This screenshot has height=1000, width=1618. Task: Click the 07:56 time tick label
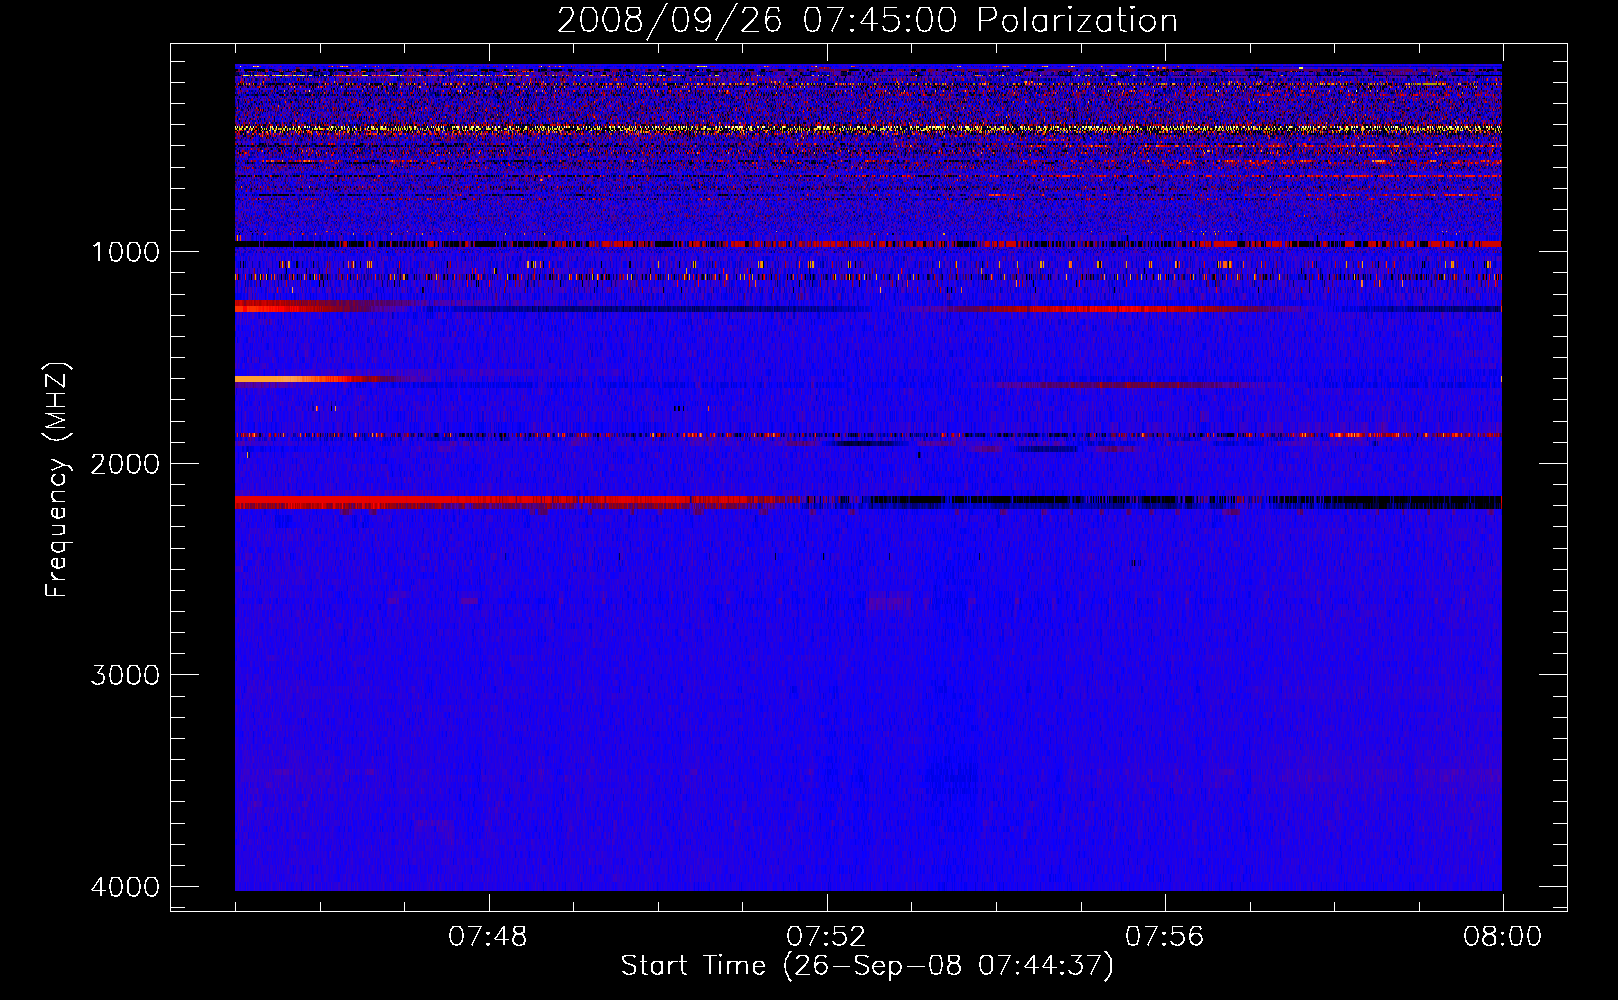pos(1164,937)
